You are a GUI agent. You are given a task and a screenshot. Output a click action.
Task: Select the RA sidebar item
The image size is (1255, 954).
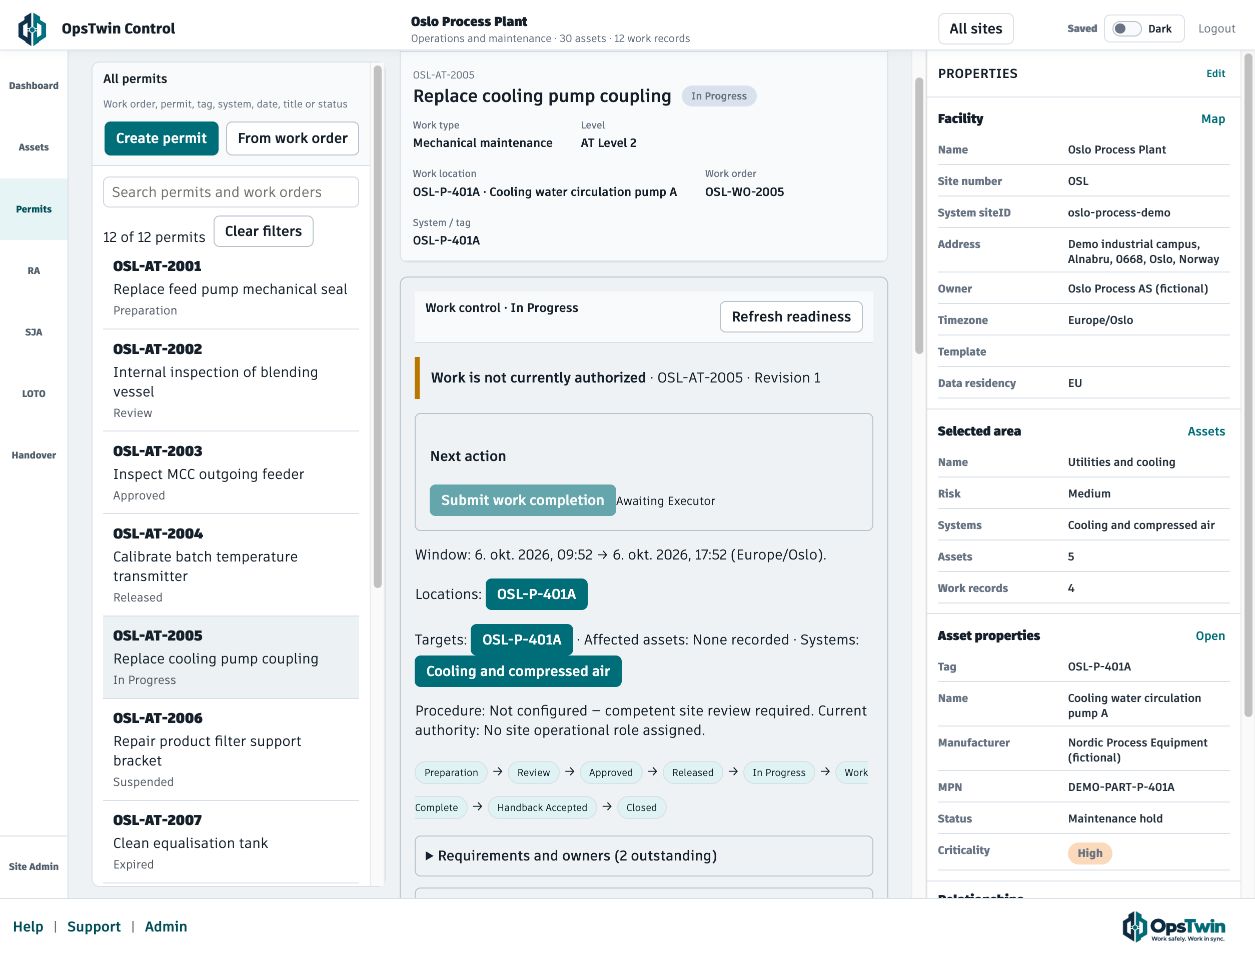pyautogui.click(x=34, y=270)
